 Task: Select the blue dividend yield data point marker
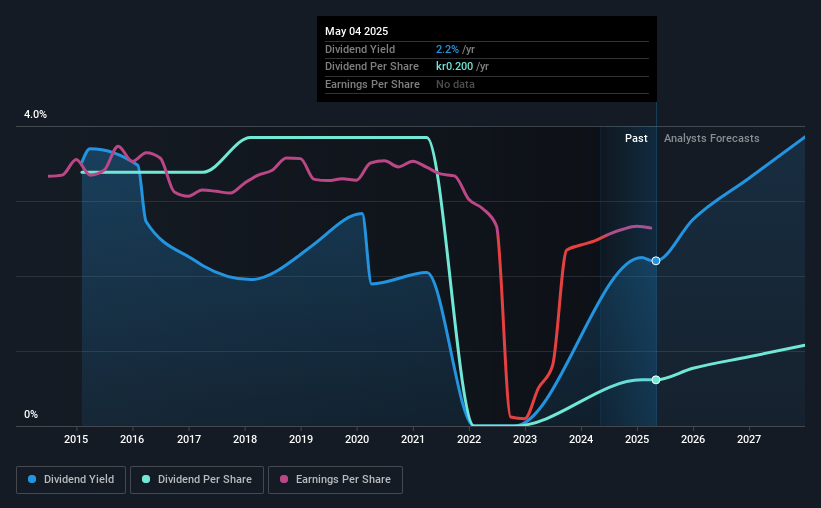point(656,261)
